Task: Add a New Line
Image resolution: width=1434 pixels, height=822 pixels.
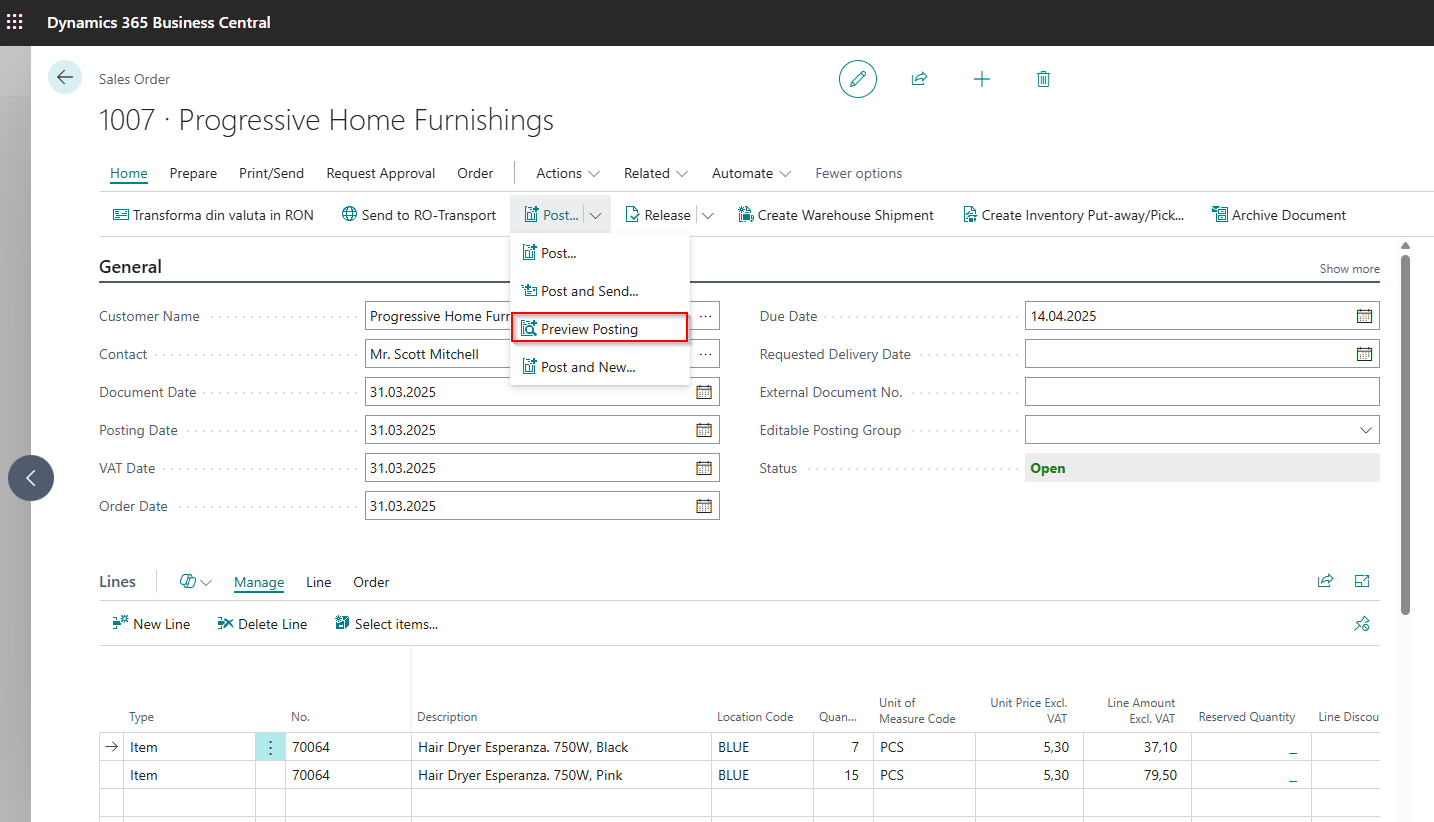Action: (x=151, y=624)
